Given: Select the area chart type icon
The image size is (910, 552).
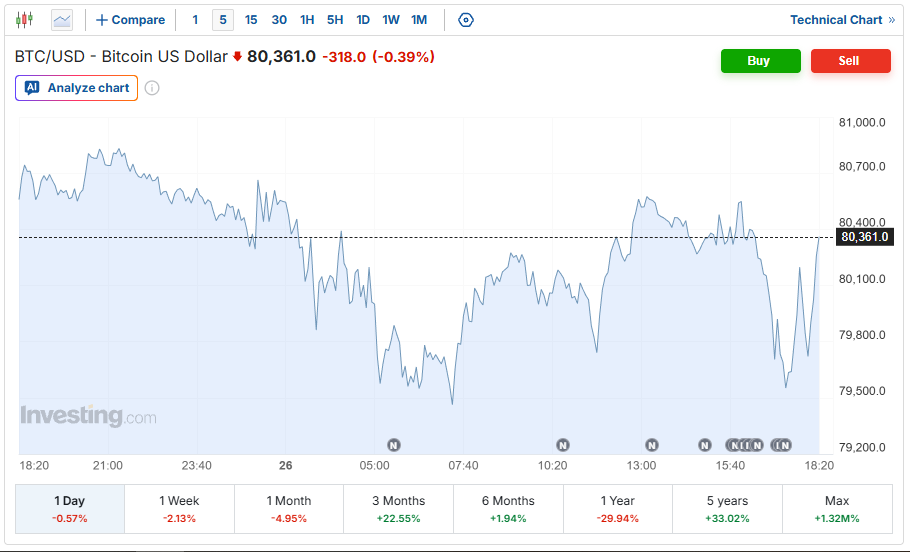Looking at the screenshot, I should pyautogui.click(x=62, y=20).
